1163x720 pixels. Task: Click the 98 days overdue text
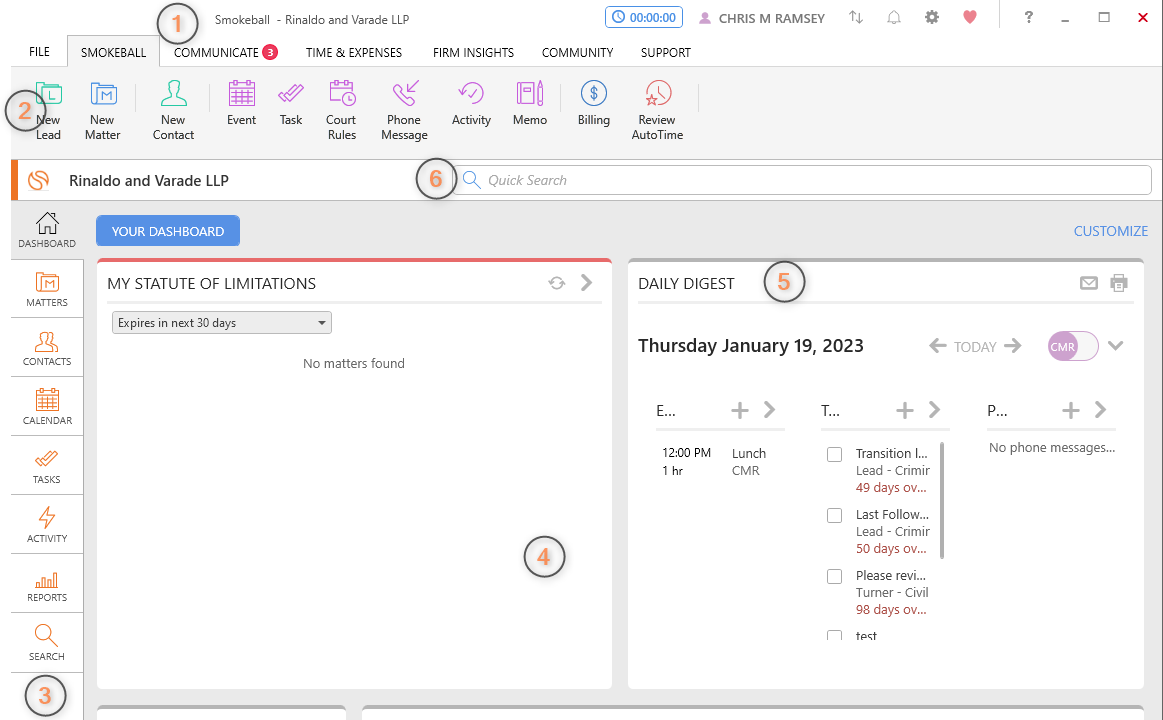coord(891,610)
